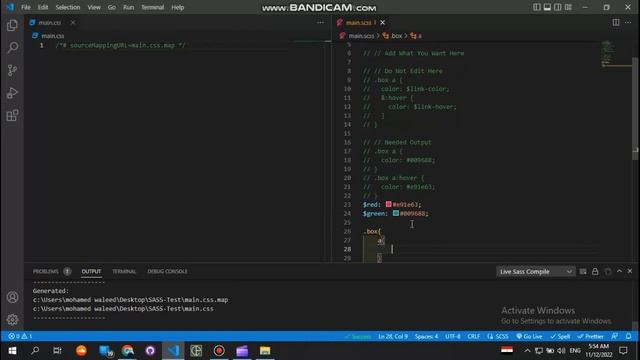
Task: Open the Search view in activity bar
Action: pos(12,48)
